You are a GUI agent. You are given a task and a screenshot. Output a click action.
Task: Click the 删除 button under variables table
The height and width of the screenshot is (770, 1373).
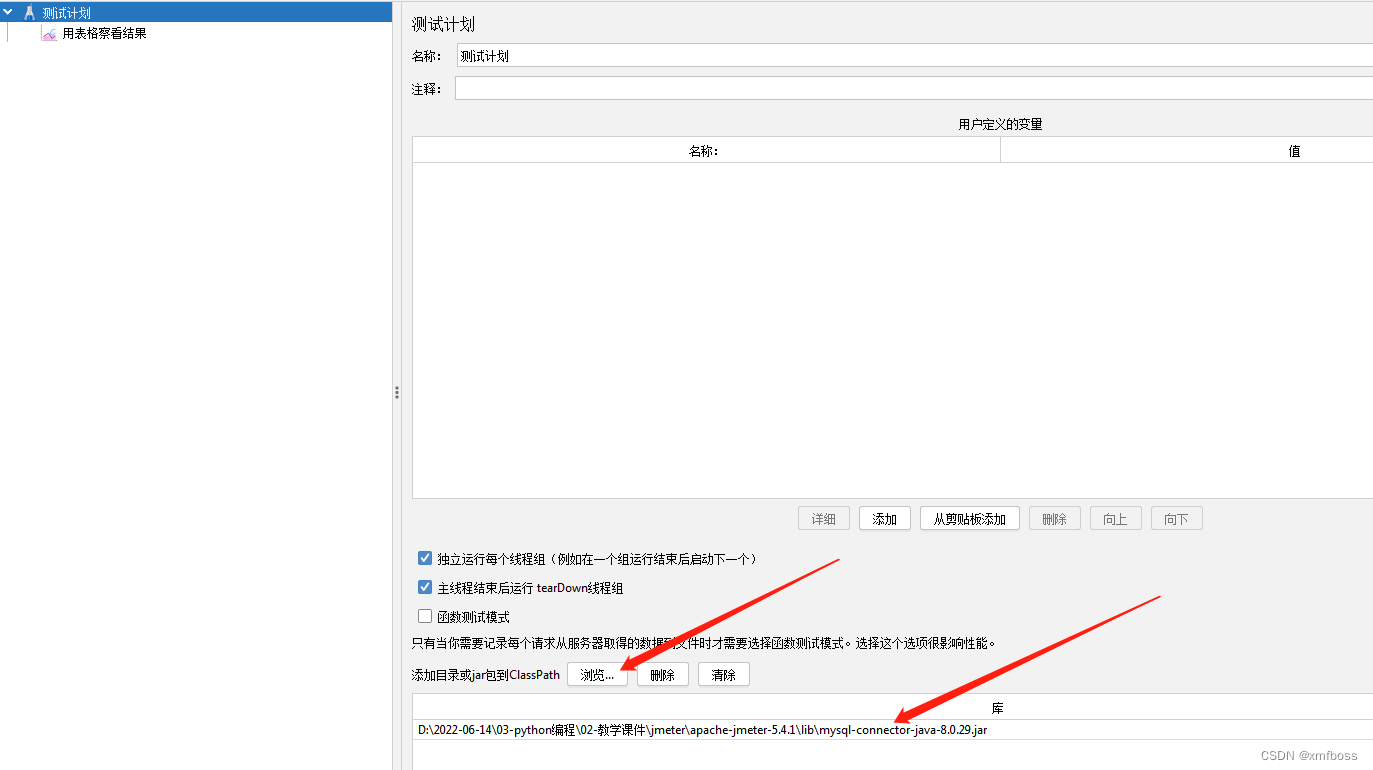tap(1055, 519)
